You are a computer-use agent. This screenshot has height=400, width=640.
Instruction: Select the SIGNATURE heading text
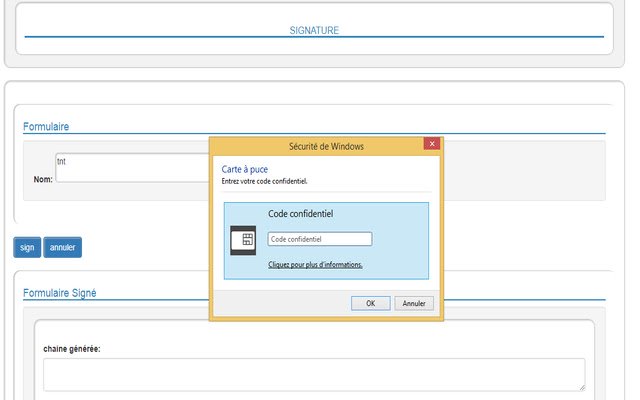pos(314,30)
